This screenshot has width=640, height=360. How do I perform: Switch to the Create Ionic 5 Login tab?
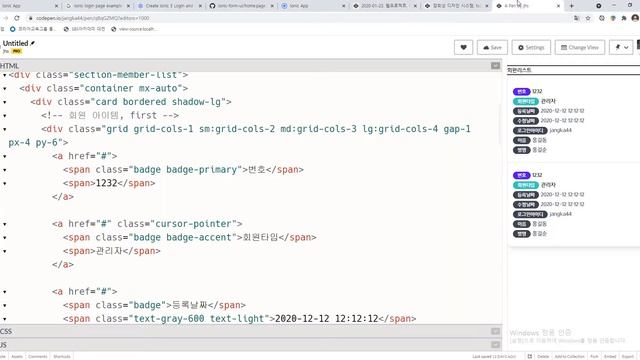coord(170,6)
